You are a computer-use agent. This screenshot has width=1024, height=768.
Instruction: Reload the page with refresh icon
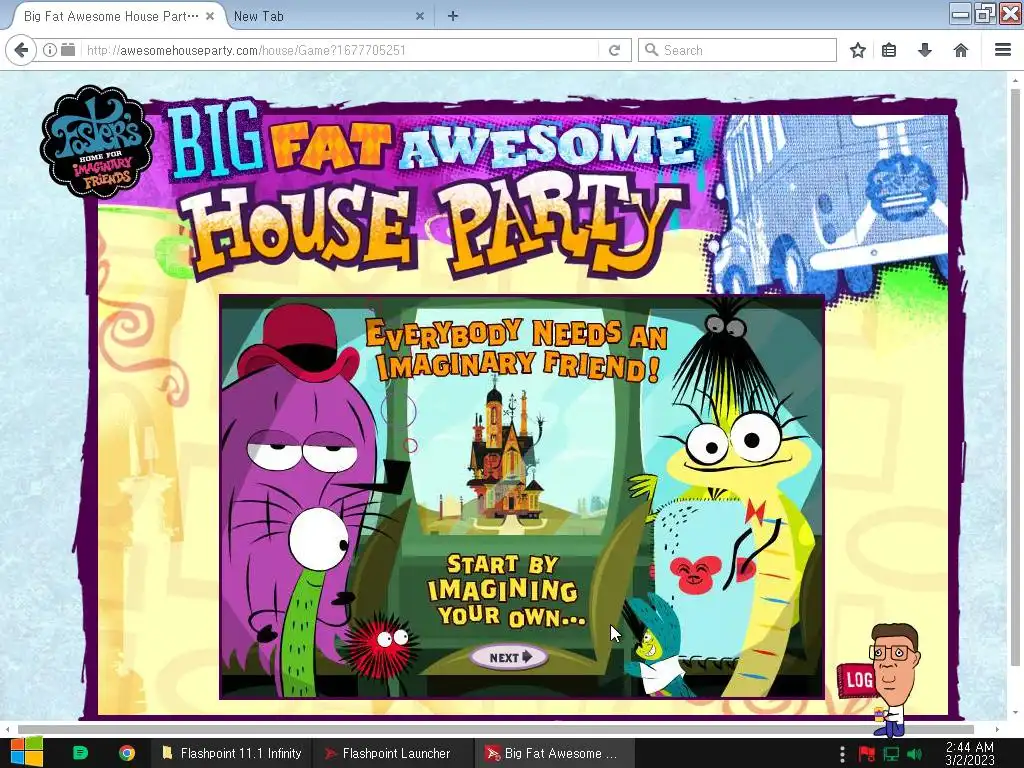click(x=614, y=50)
